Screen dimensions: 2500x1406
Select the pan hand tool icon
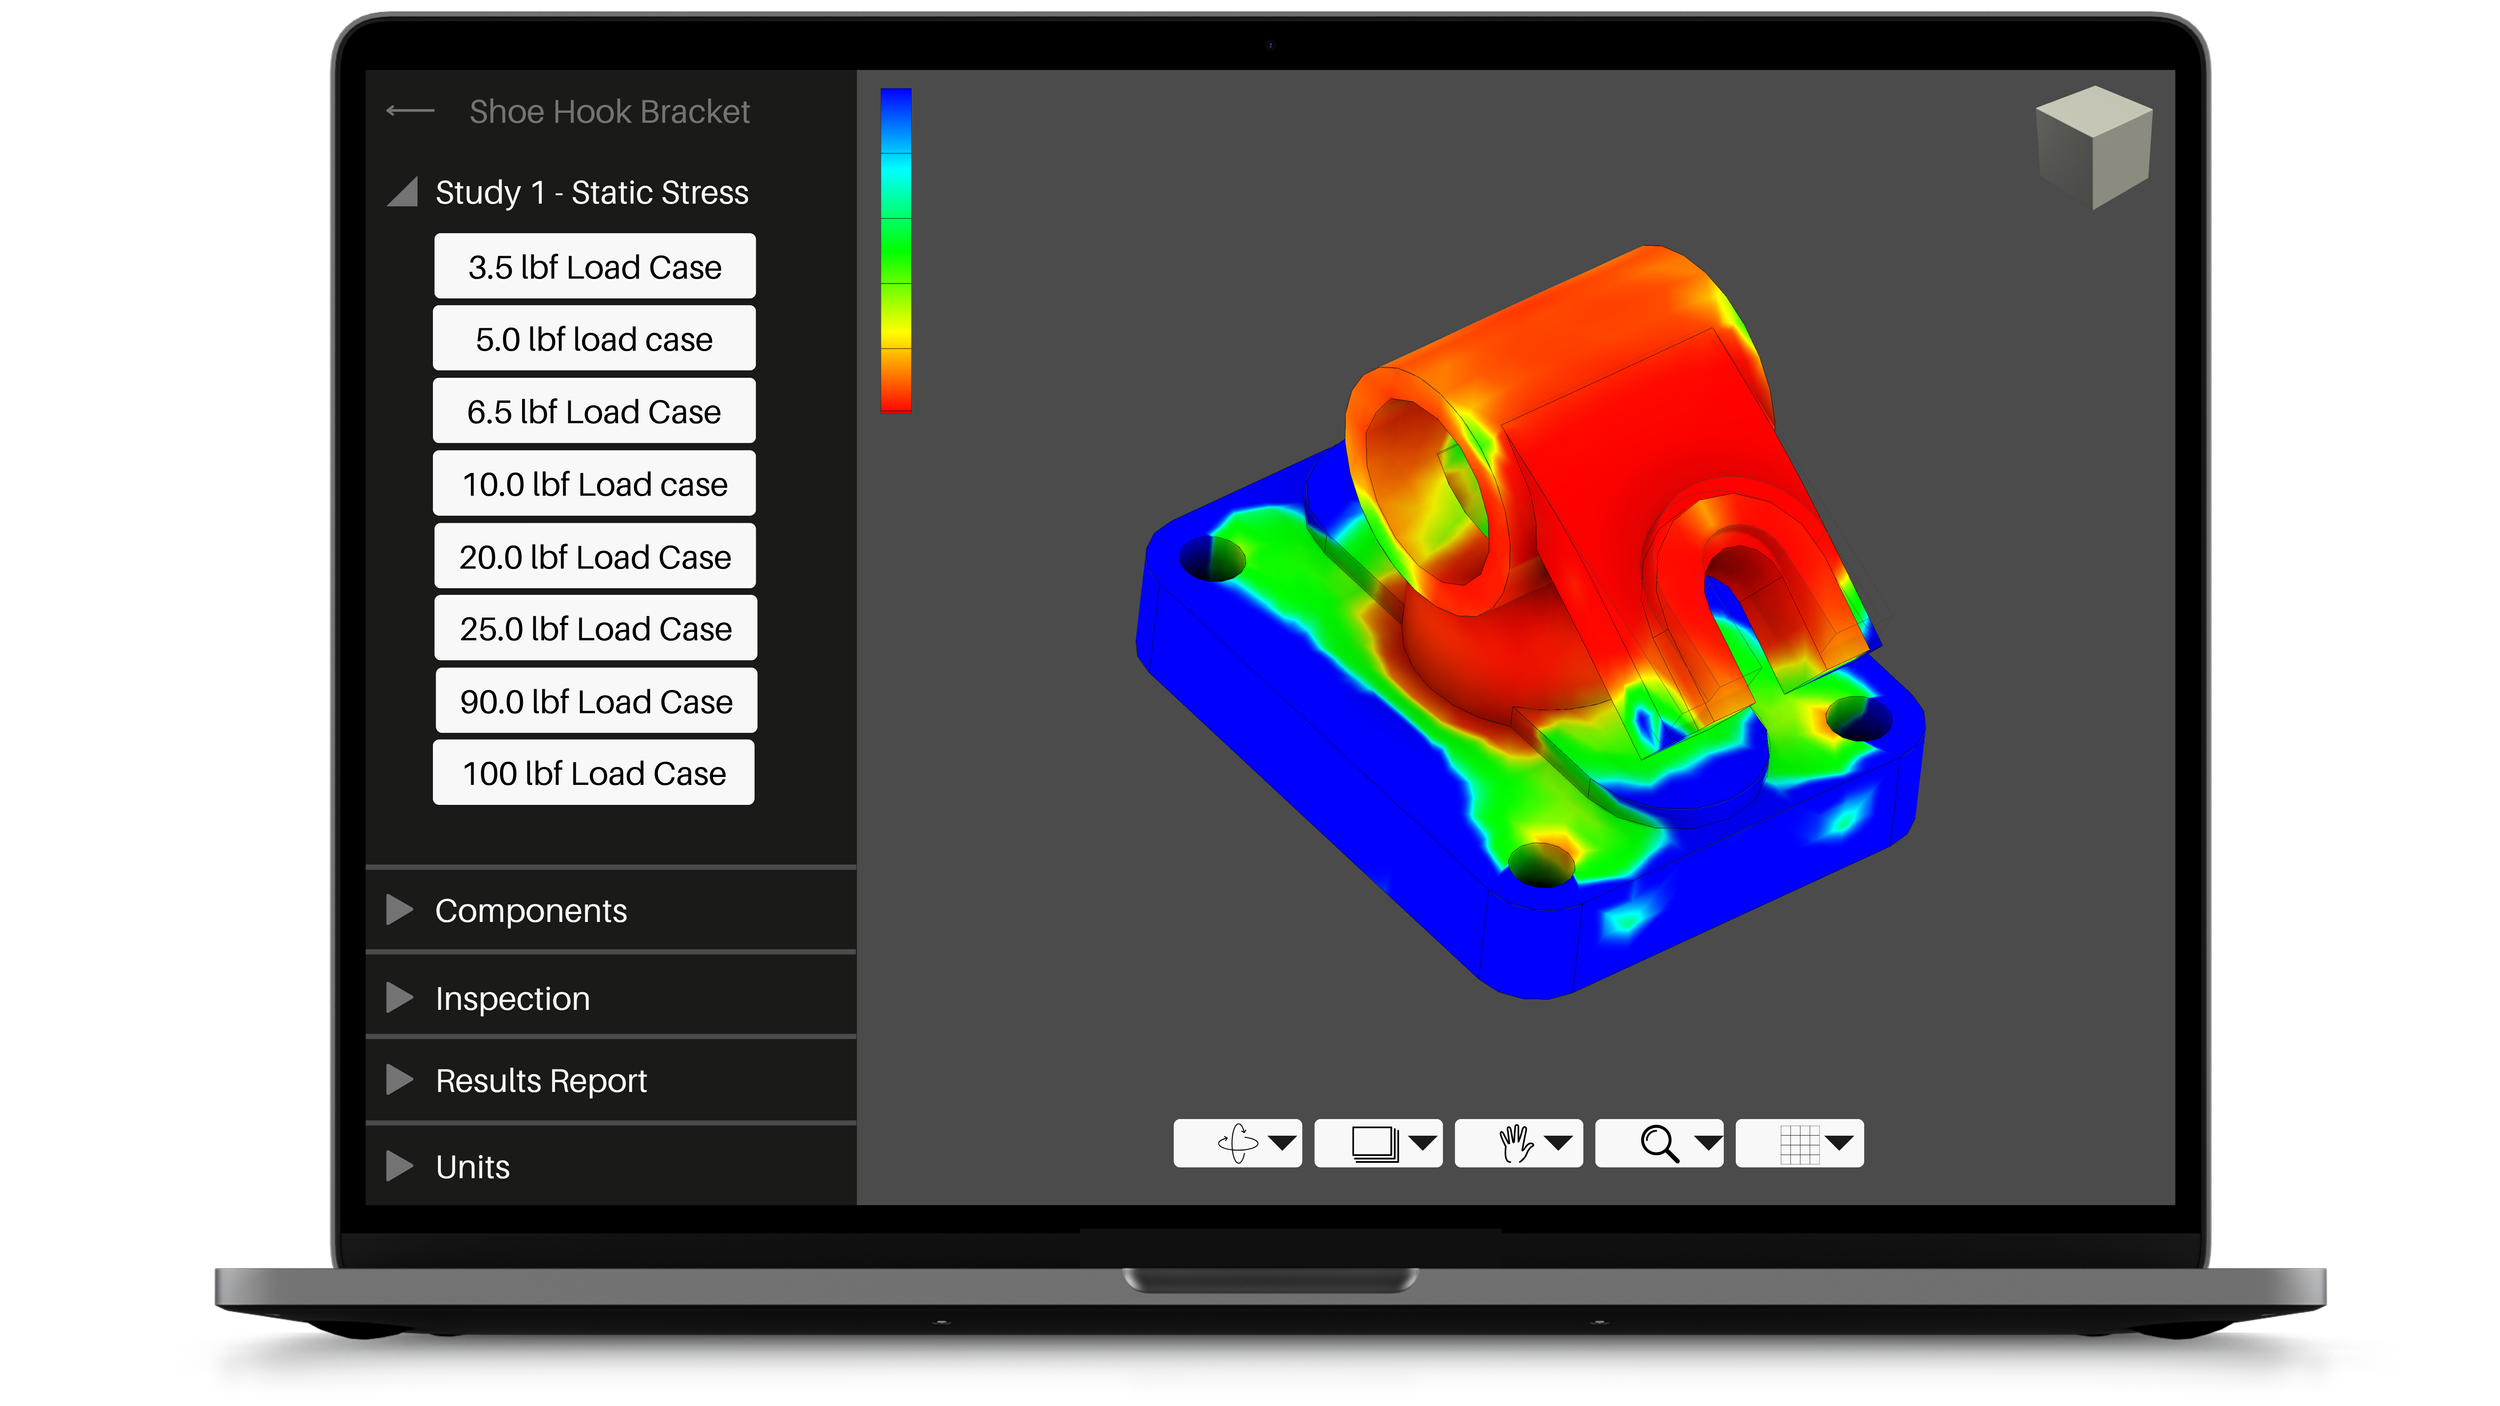click(1516, 1143)
